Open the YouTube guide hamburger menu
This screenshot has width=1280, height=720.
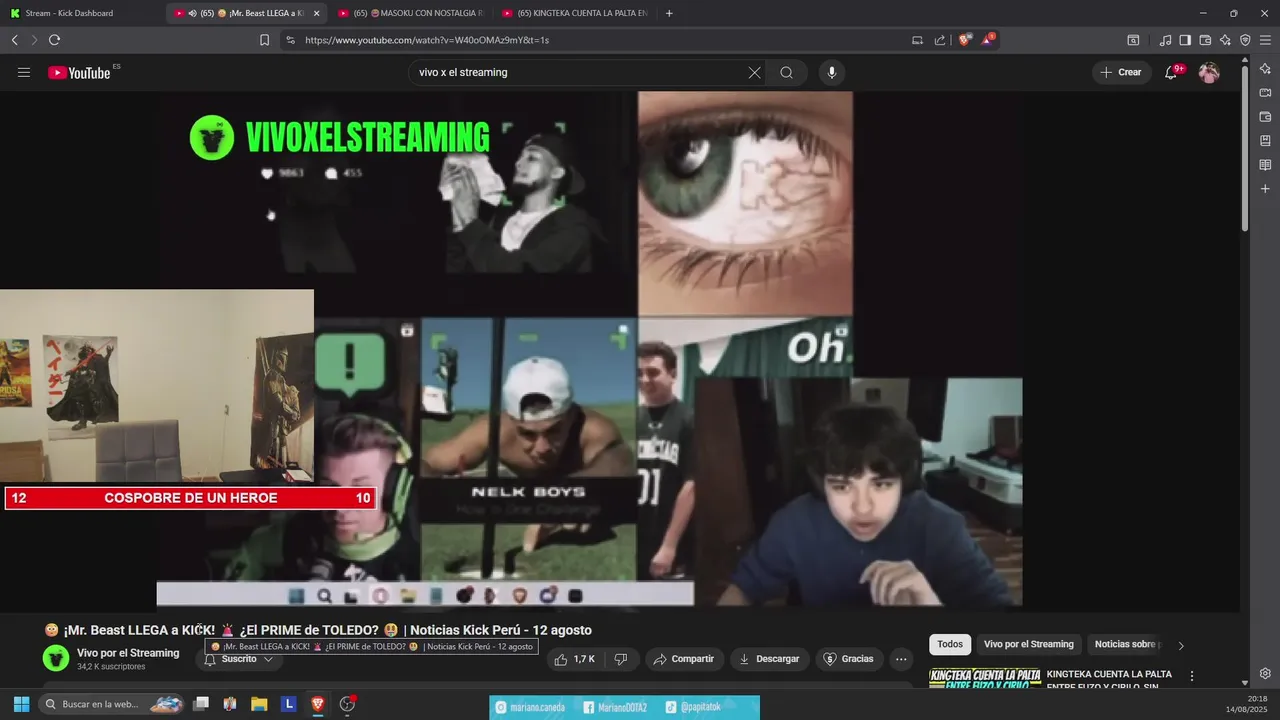[x=24, y=72]
